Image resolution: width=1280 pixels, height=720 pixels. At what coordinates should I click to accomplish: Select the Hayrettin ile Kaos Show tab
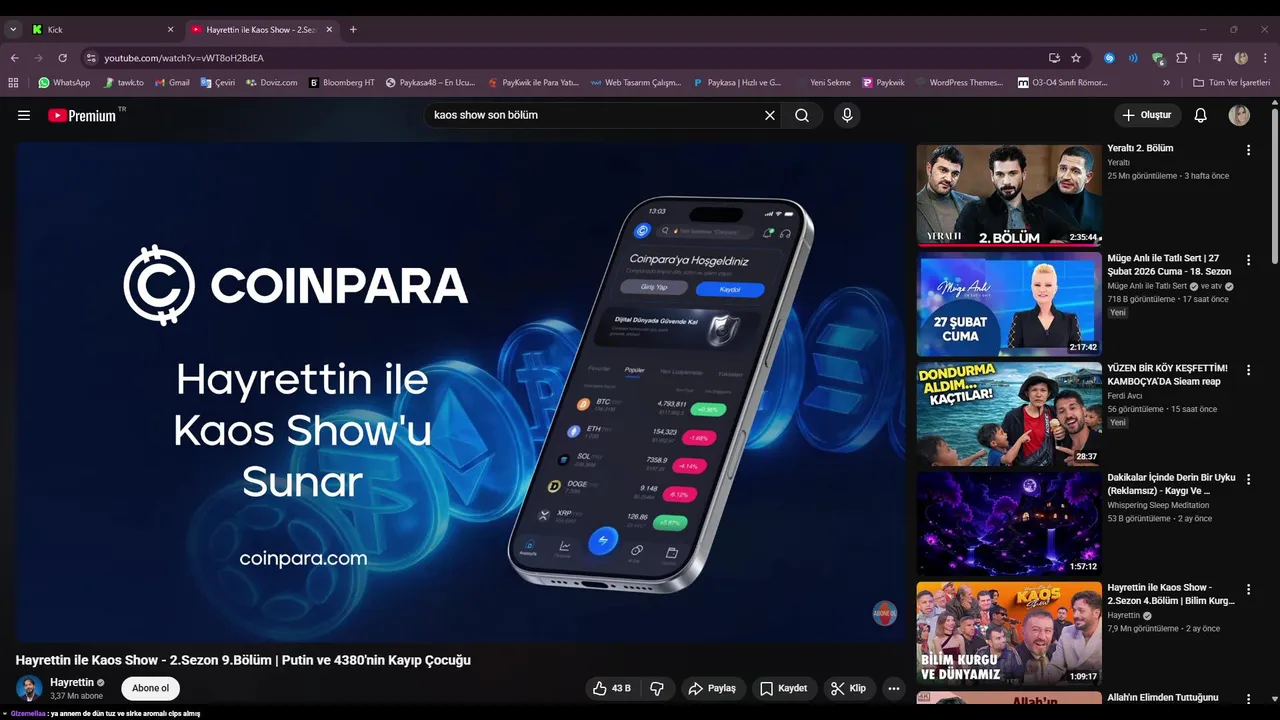262,30
